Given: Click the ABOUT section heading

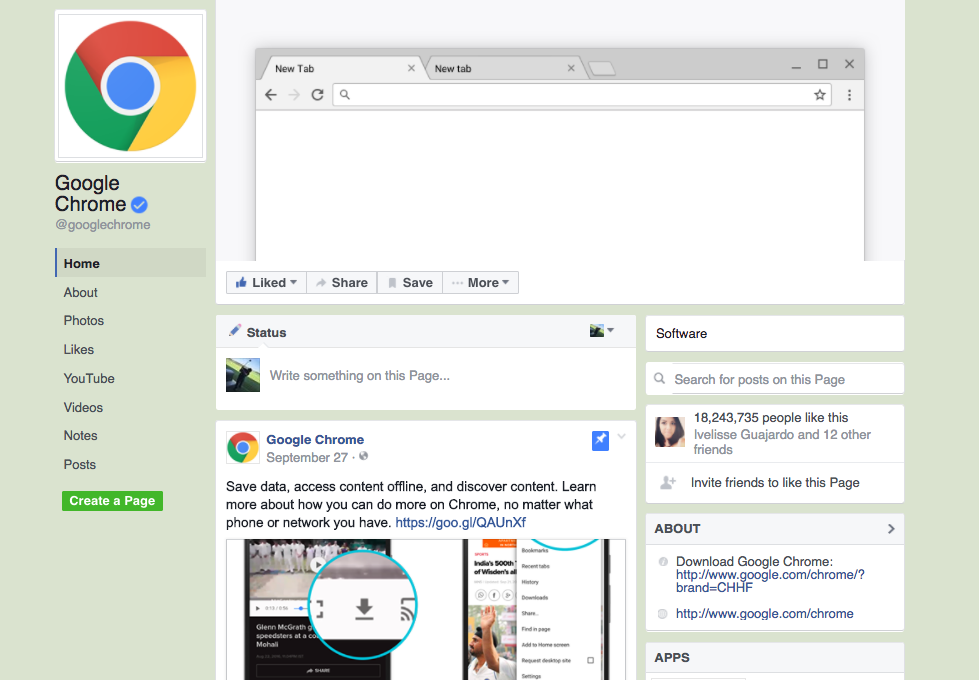Looking at the screenshot, I should coord(677,529).
